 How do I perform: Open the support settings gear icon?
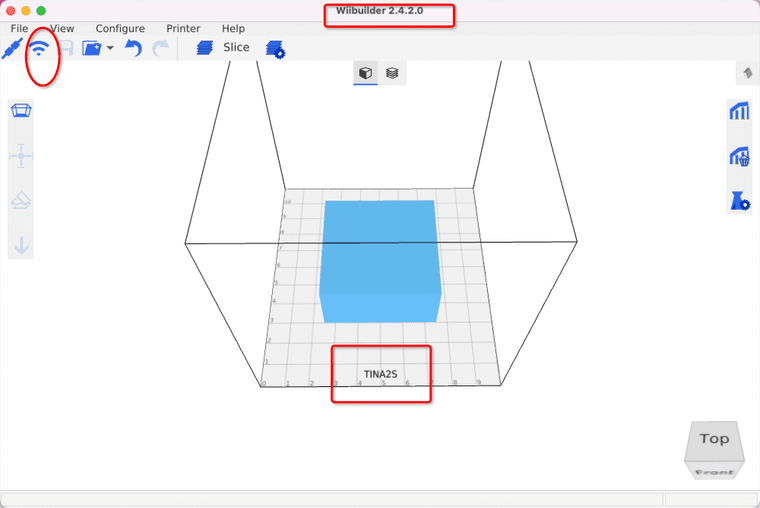pyautogui.click(x=740, y=201)
